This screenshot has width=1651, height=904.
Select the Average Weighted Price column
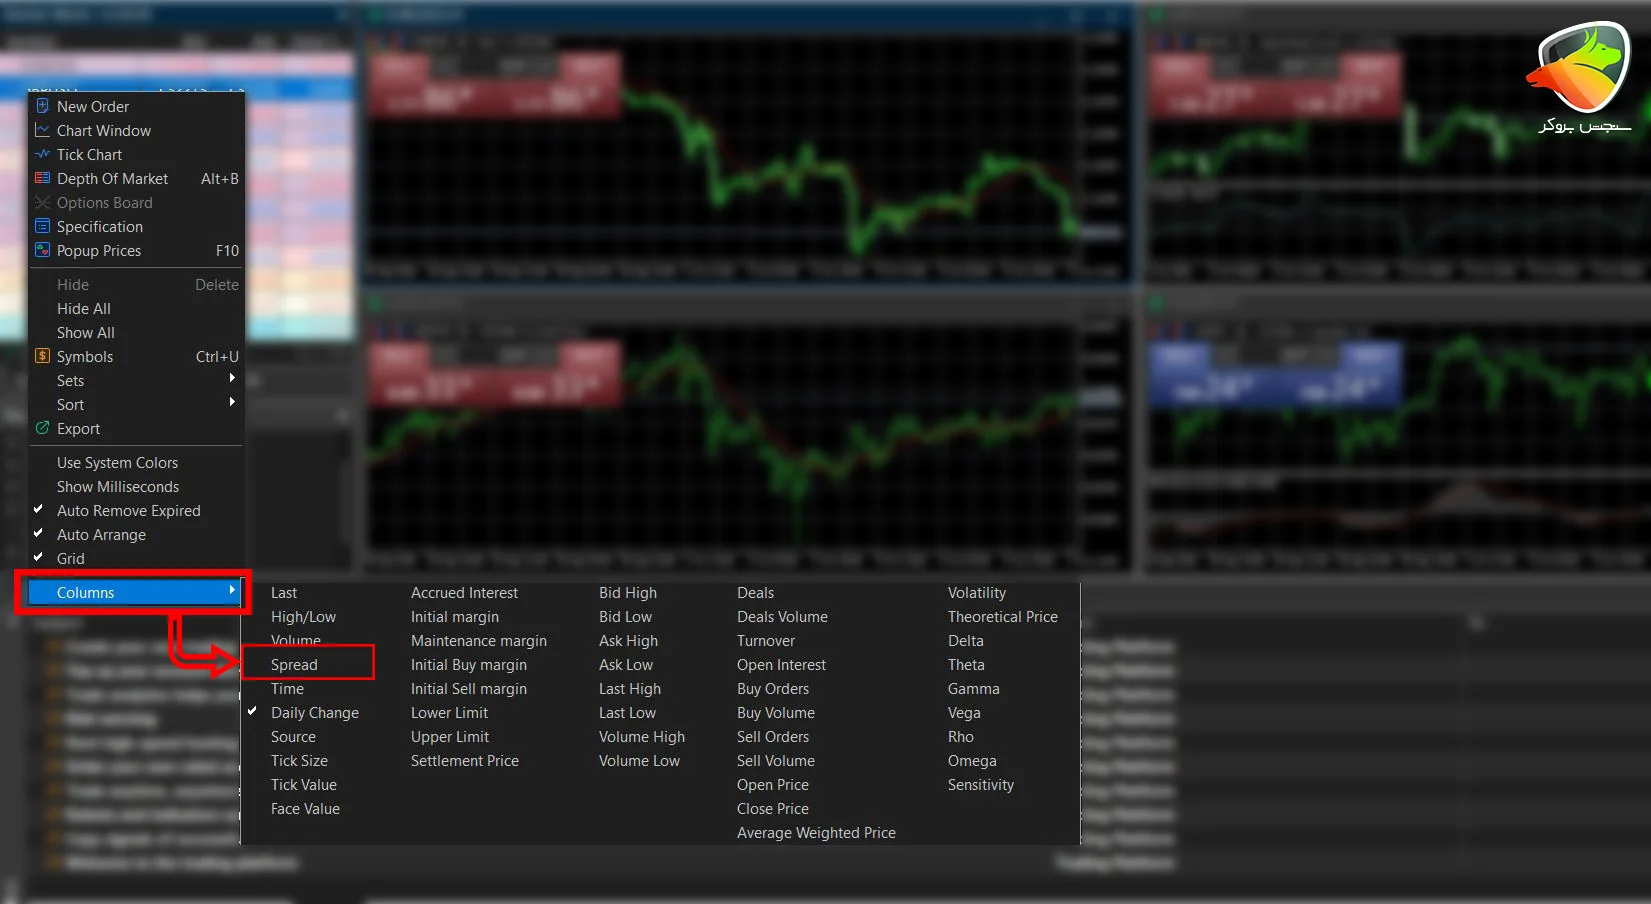(x=816, y=832)
